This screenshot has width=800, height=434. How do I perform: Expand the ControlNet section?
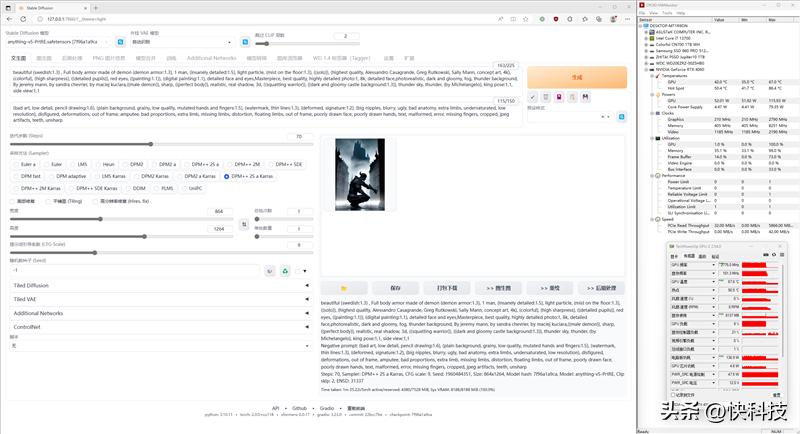pos(160,327)
